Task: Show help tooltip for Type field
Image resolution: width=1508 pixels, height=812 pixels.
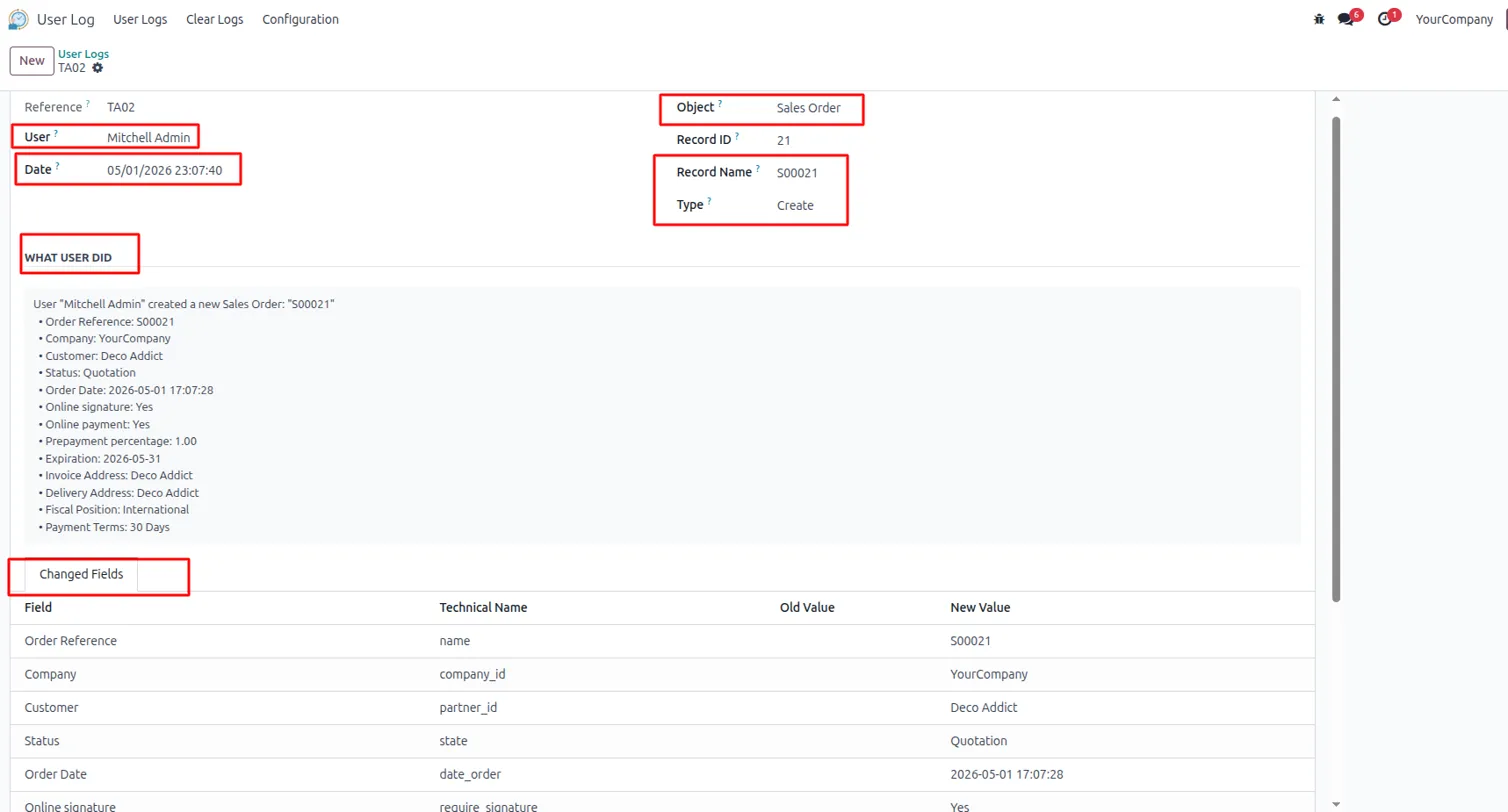Action: [709, 201]
